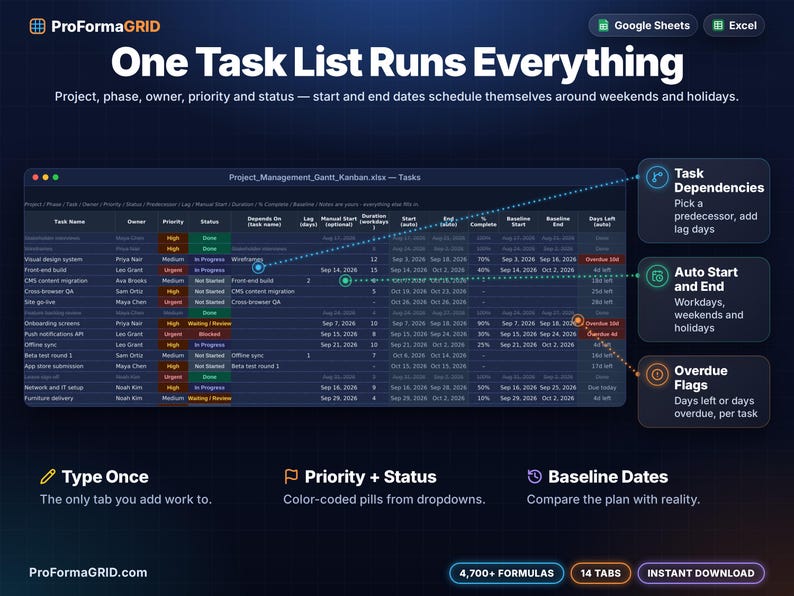Viewport: 794px width, 596px height.
Task: Open Status dropdown for Onboarding screens
Action: pyautogui.click(x=209, y=324)
